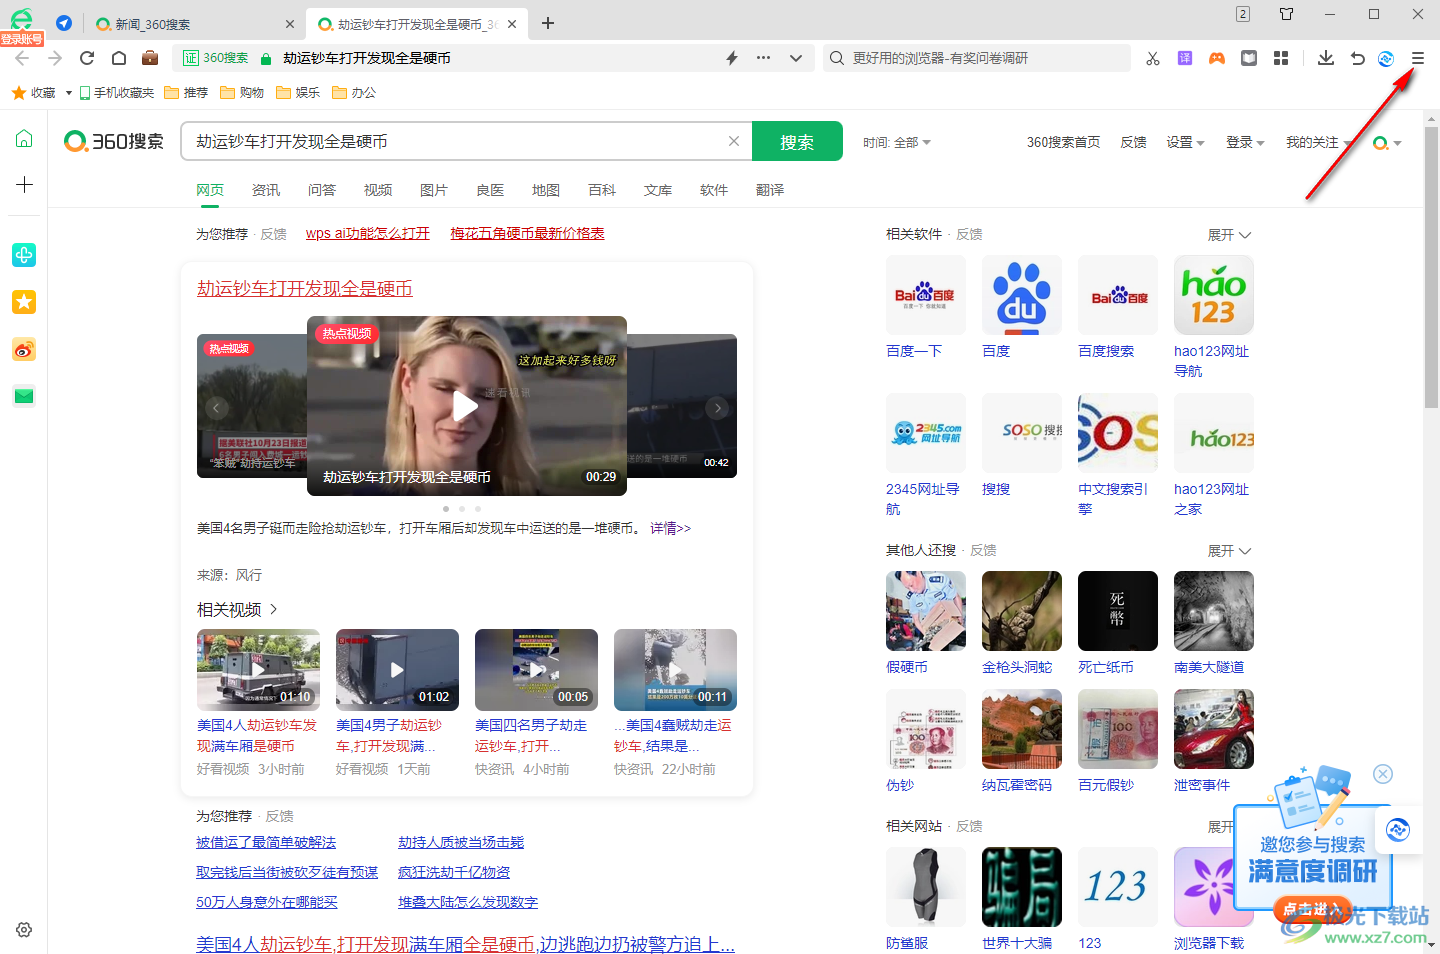This screenshot has height=954, width=1440.
Task: Expand the 其他人还搜 section via 展开
Action: [x=1229, y=551]
